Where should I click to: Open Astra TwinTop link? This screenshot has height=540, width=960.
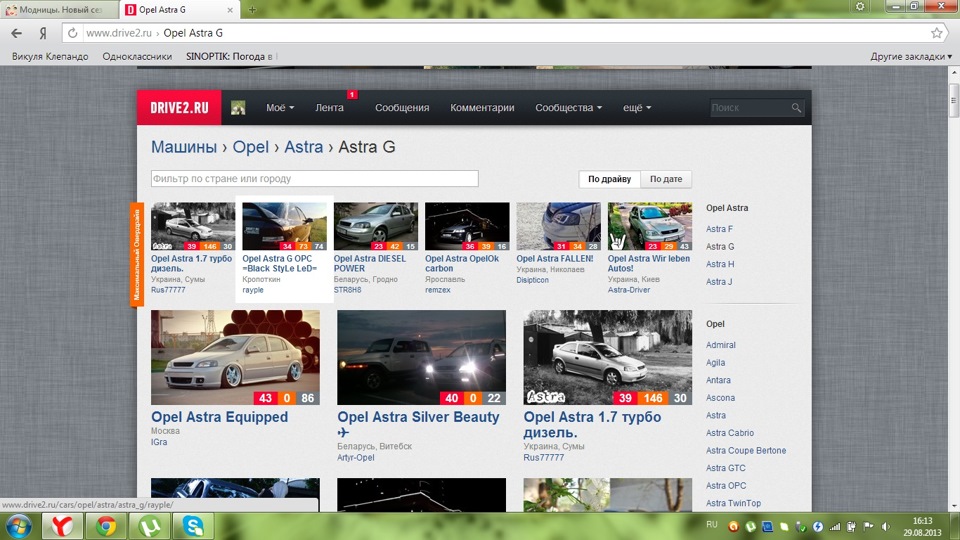[x=733, y=503]
